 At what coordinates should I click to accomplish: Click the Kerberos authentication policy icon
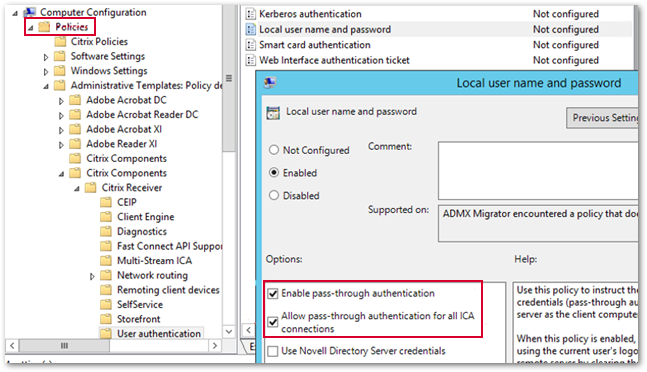(250, 14)
